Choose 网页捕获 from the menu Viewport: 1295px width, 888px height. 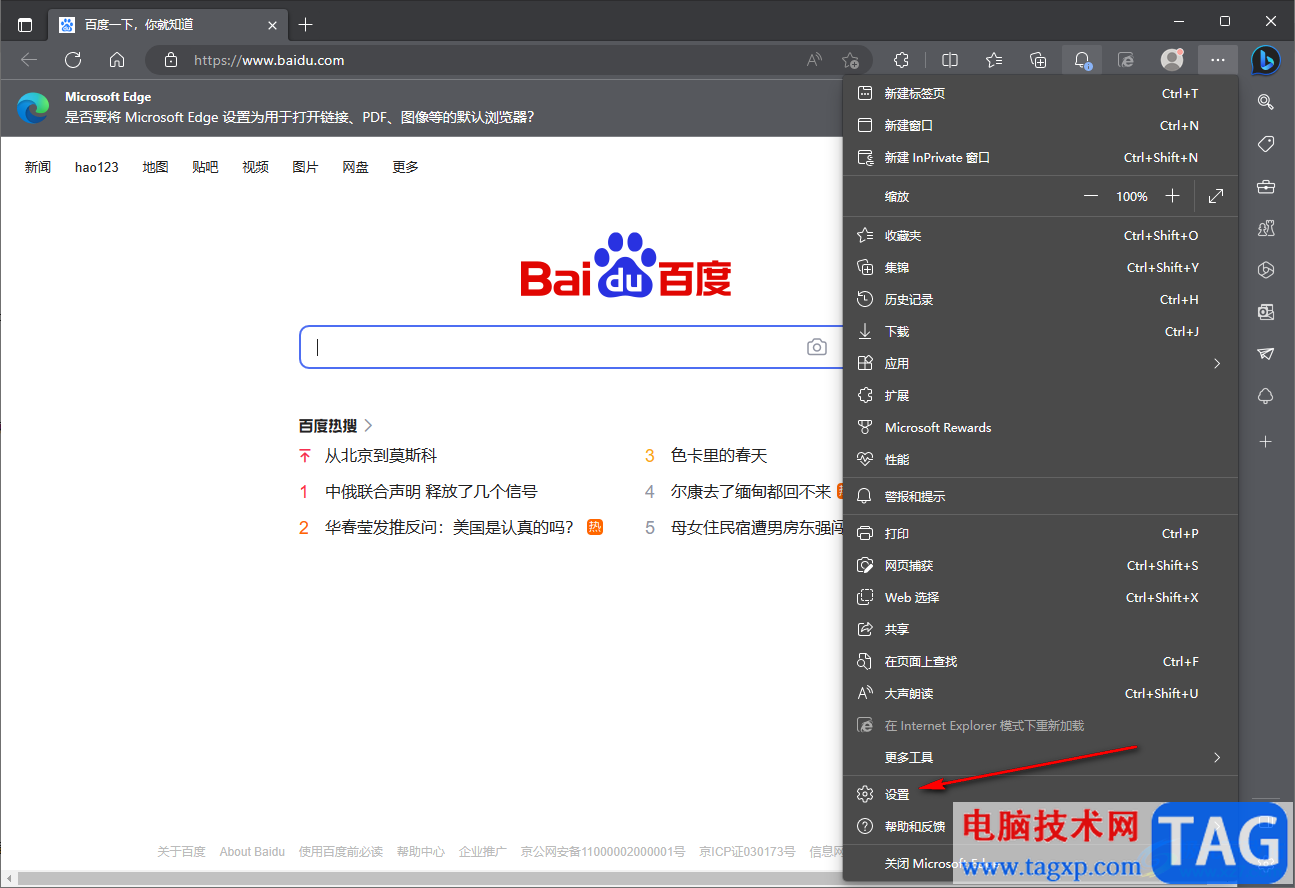coord(1040,565)
